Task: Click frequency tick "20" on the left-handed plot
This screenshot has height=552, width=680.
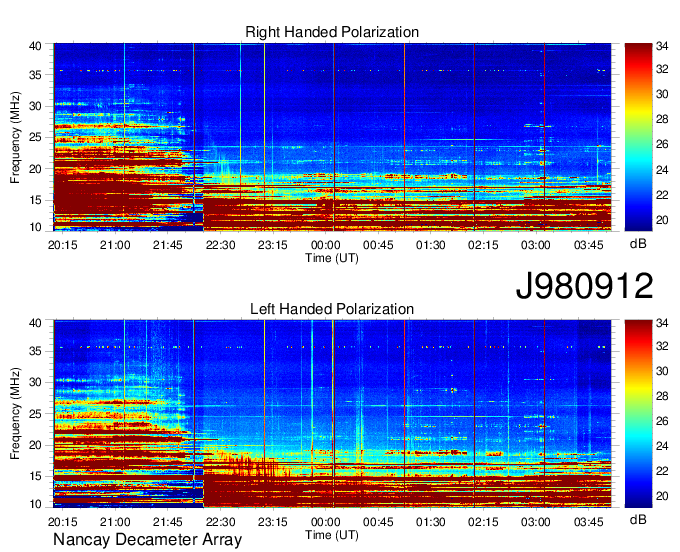Action: tap(36, 445)
